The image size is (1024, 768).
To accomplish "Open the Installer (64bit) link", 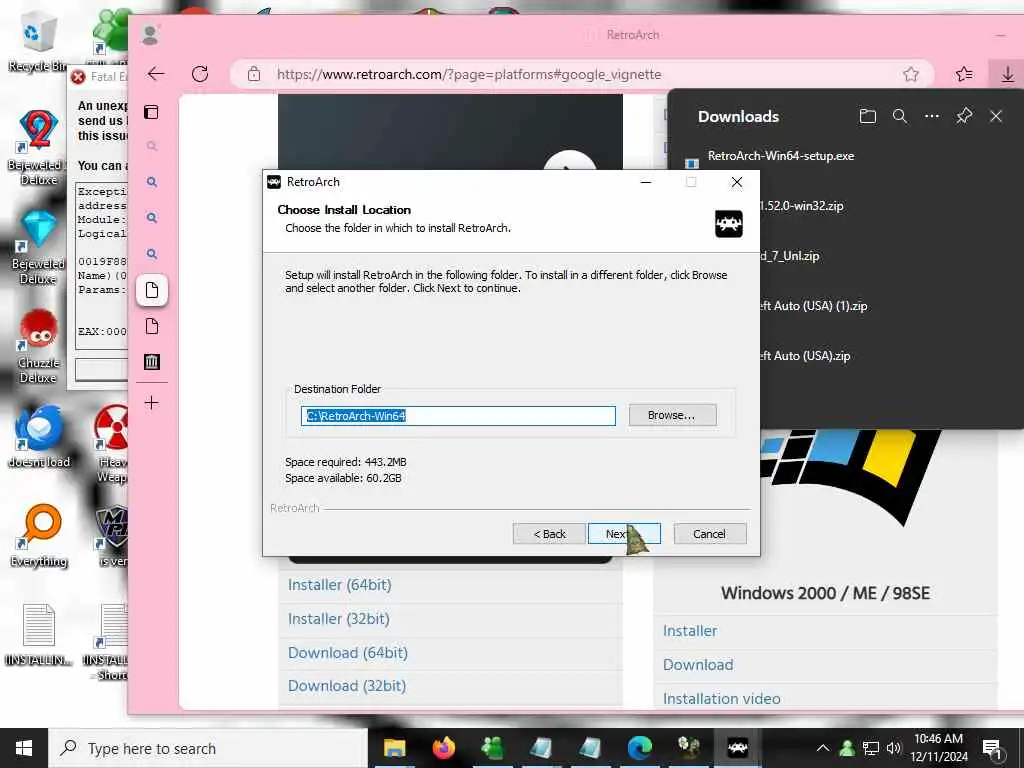I will pos(340,584).
